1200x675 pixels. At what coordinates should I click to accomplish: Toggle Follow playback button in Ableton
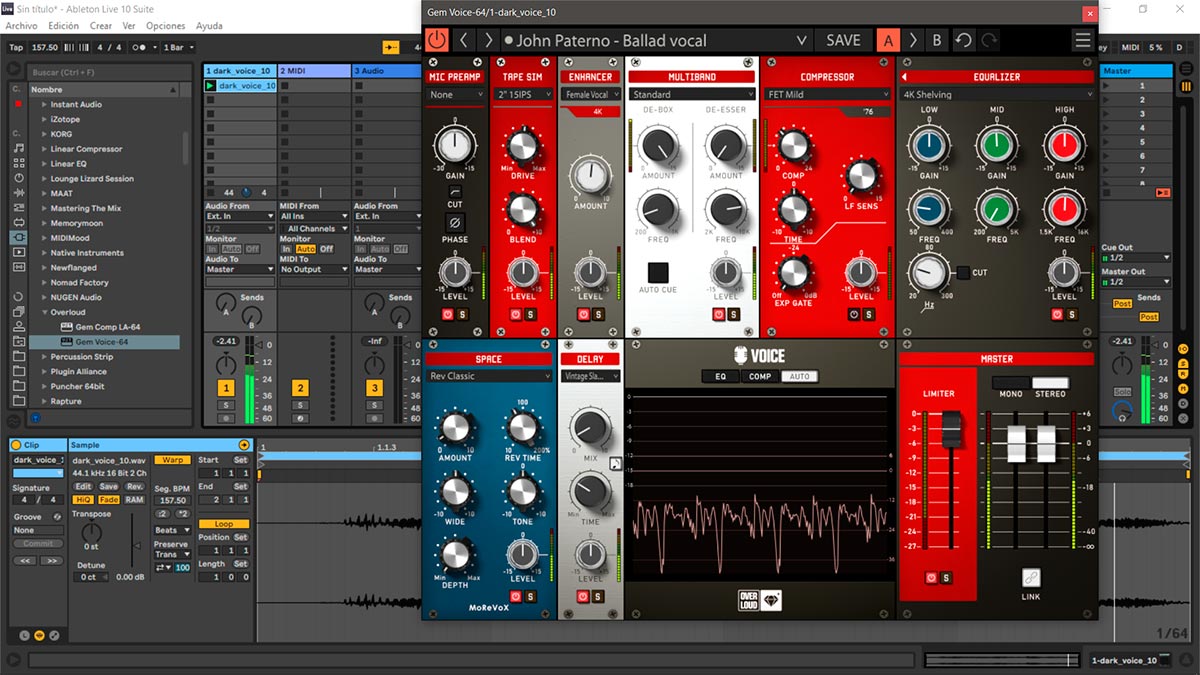click(x=390, y=47)
